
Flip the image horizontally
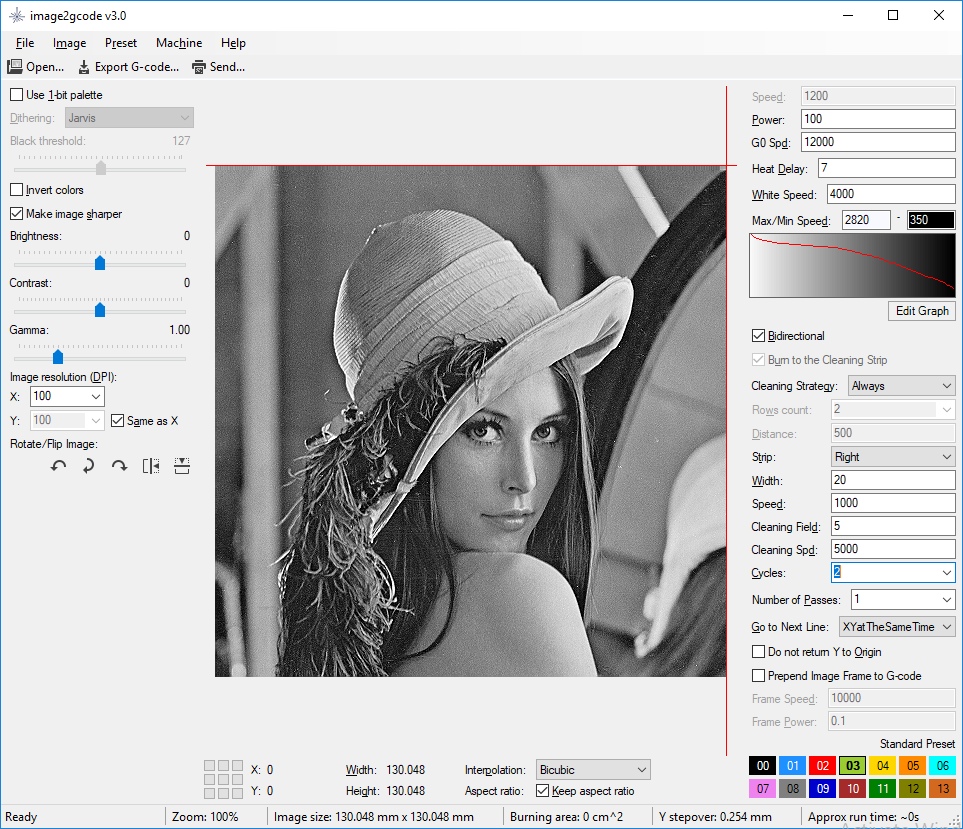point(151,466)
